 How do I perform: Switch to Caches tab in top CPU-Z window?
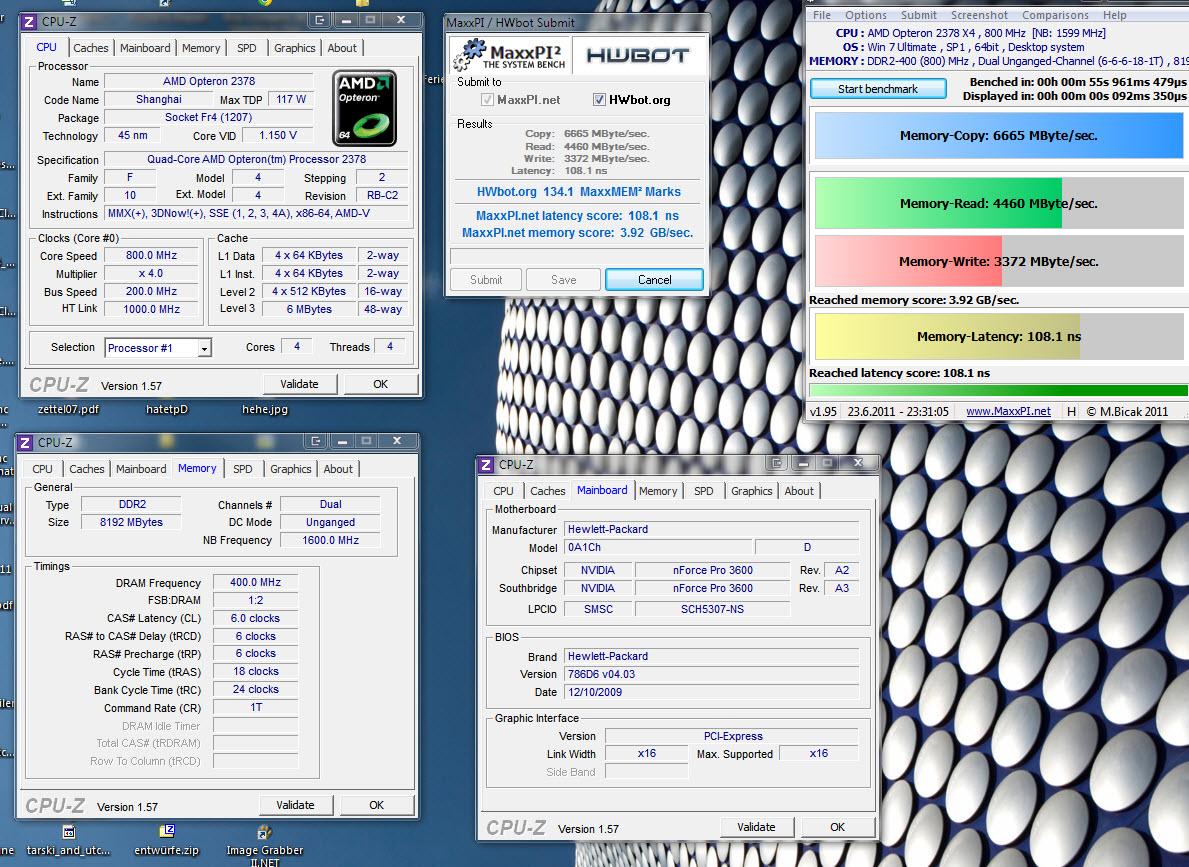90,48
